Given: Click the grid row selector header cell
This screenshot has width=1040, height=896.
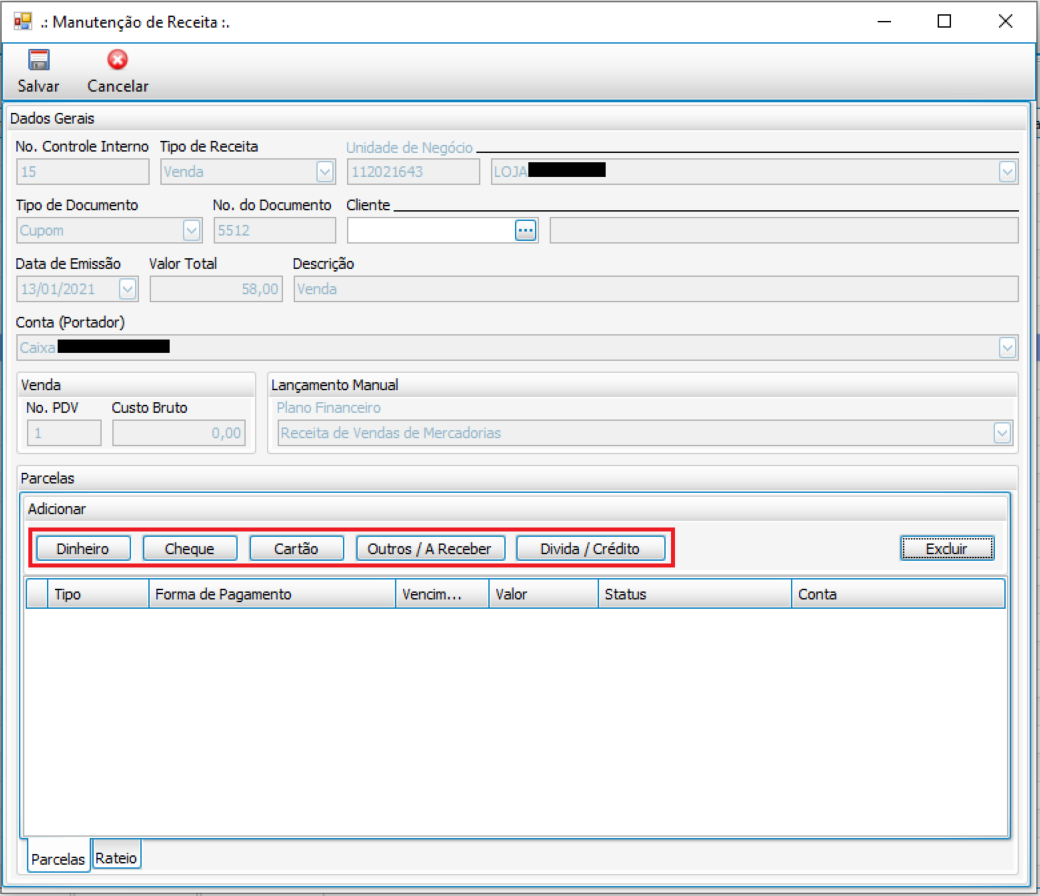Looking at the screenshot, I should [37, 594].
